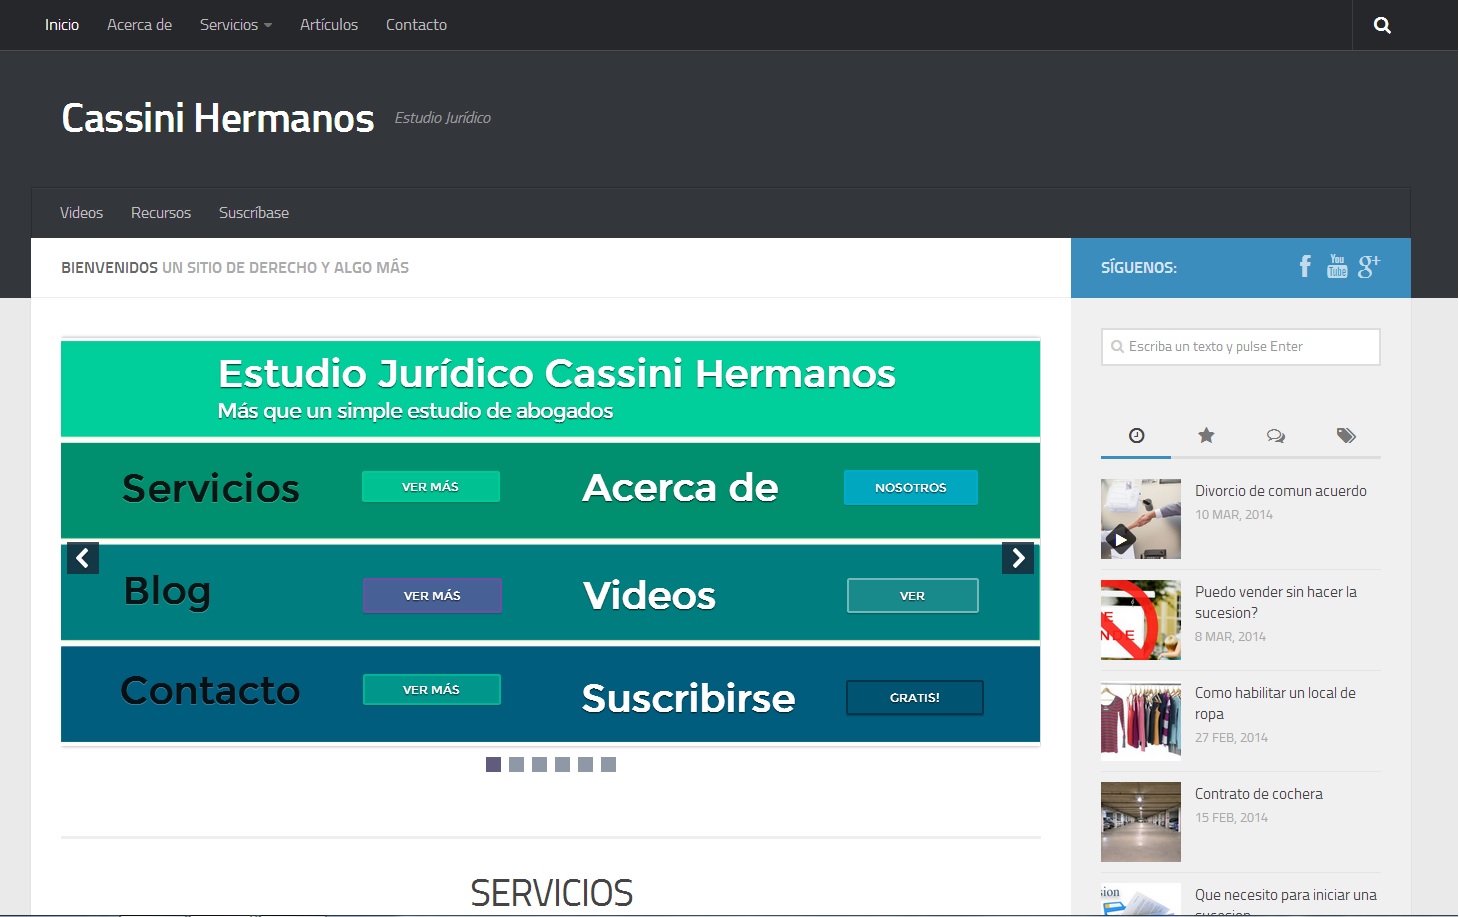The width and height of the screenshot is (1459, 917).
Task: Go to Inicio in top navigation
Action: (x=62, y=25)
